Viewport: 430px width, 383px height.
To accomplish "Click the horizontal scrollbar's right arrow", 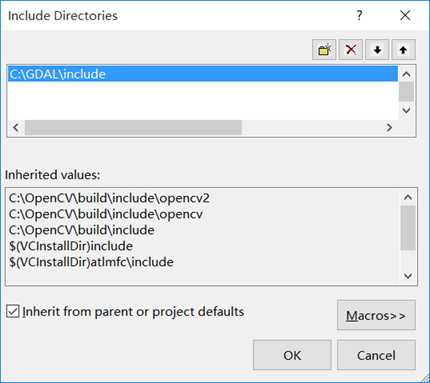I will [389, 127].
